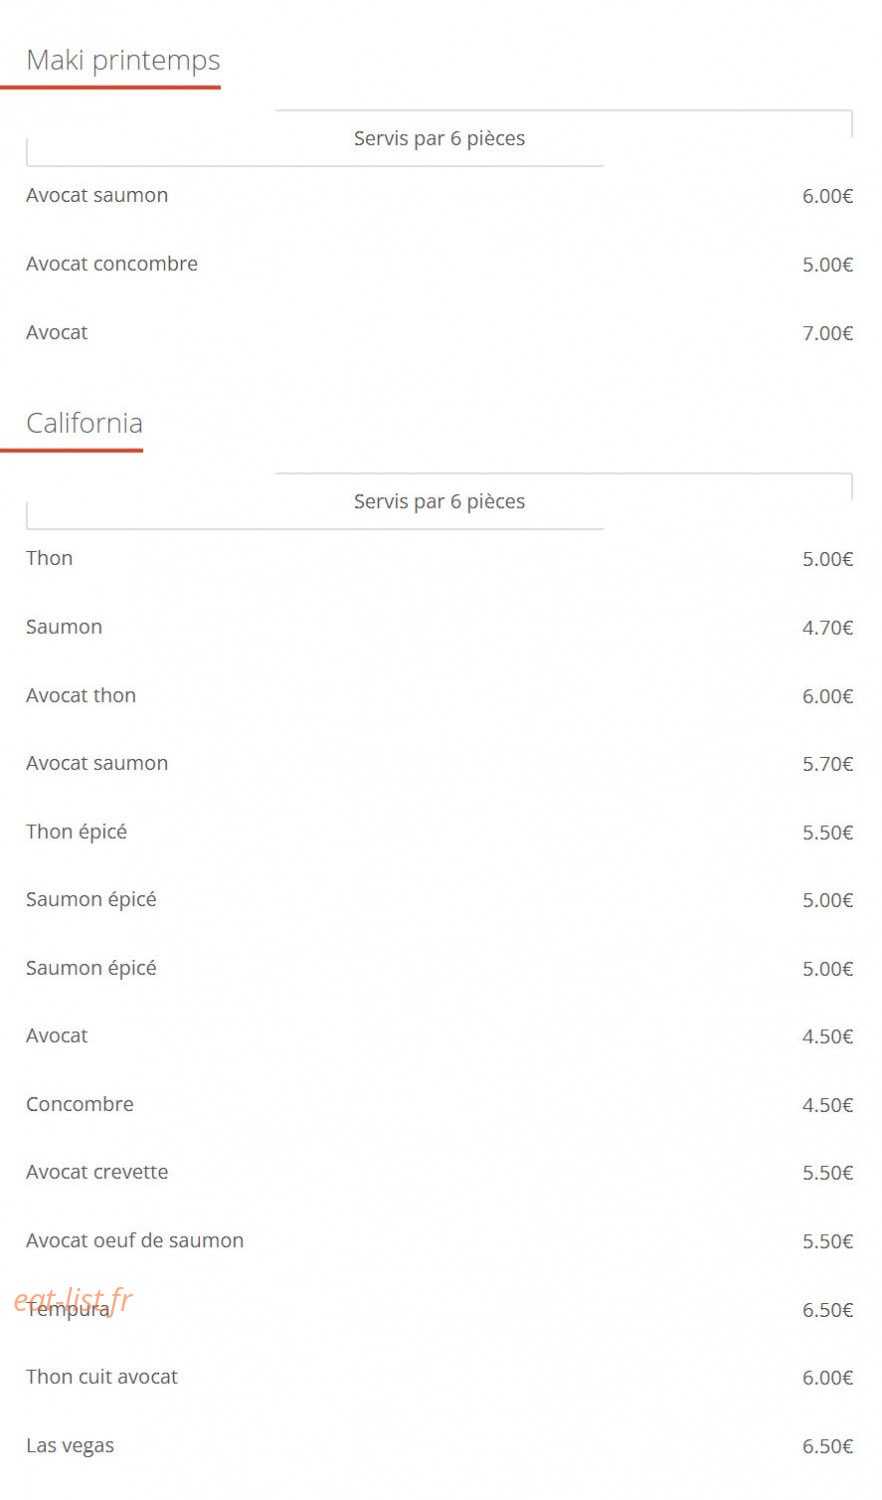Choose the Las vegas roll
882x1500 pixels.
coord(70,1445)
